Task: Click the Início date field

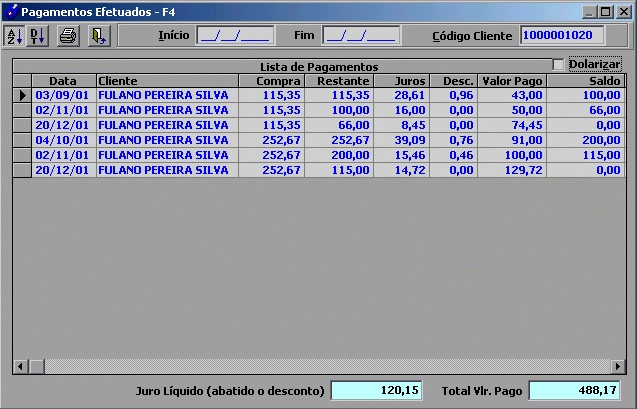Action: 234,36
